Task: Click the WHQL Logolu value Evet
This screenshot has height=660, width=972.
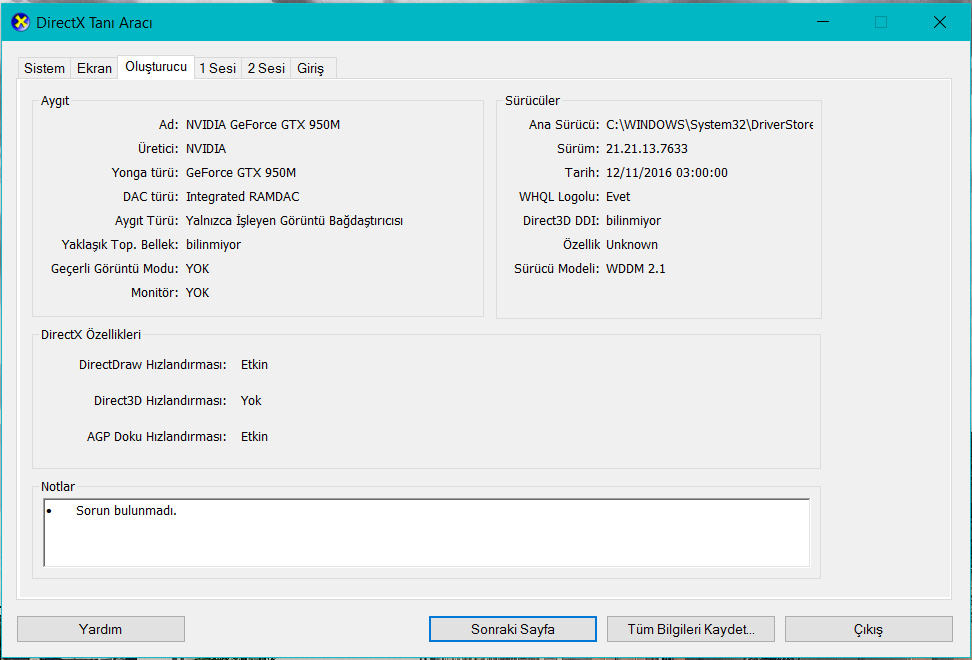Action: [x=618, y=197]
